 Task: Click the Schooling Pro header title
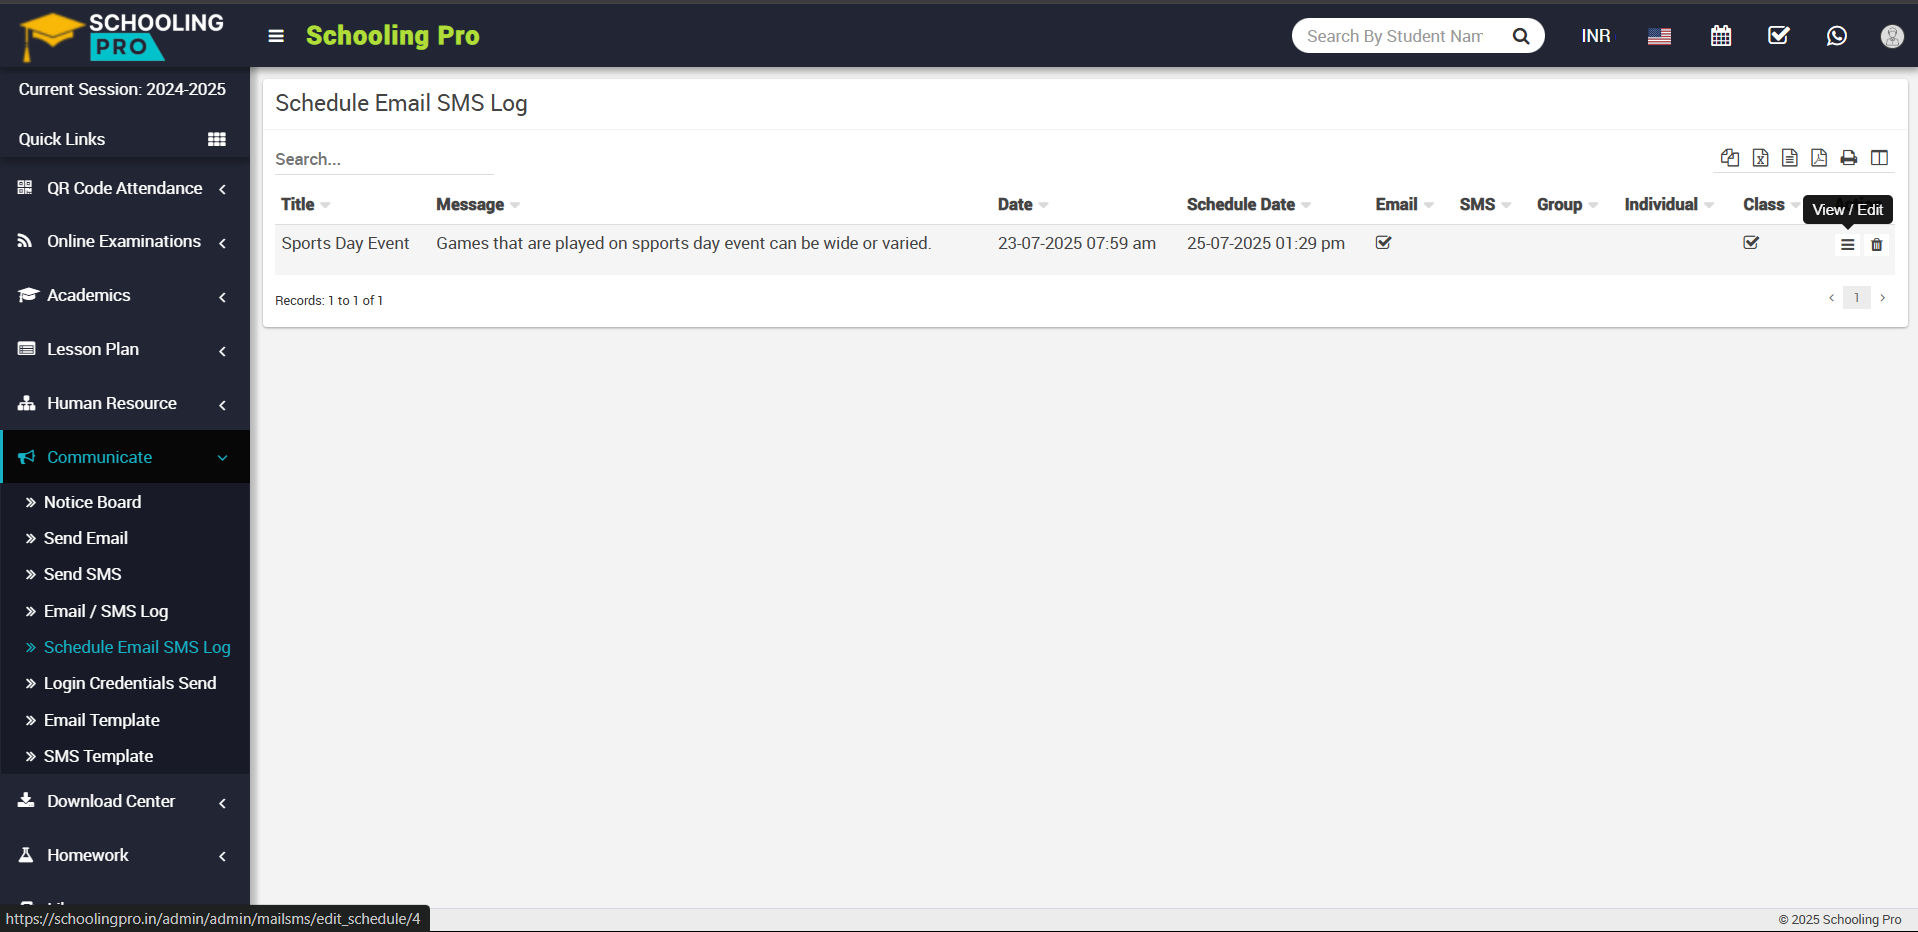coord(393,36)
